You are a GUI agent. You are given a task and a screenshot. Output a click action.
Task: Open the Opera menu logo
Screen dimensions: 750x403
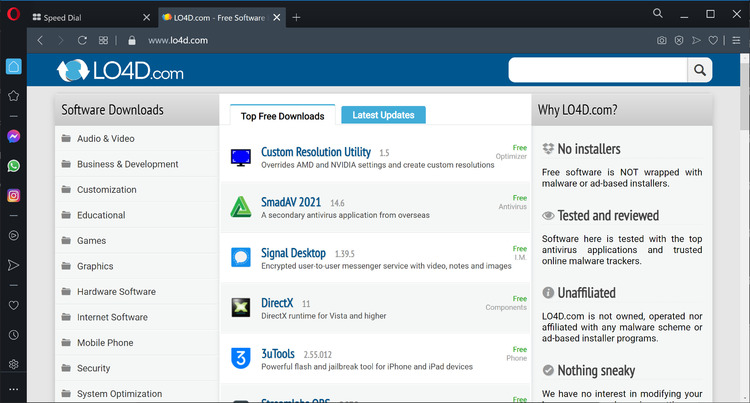point(13,14)
